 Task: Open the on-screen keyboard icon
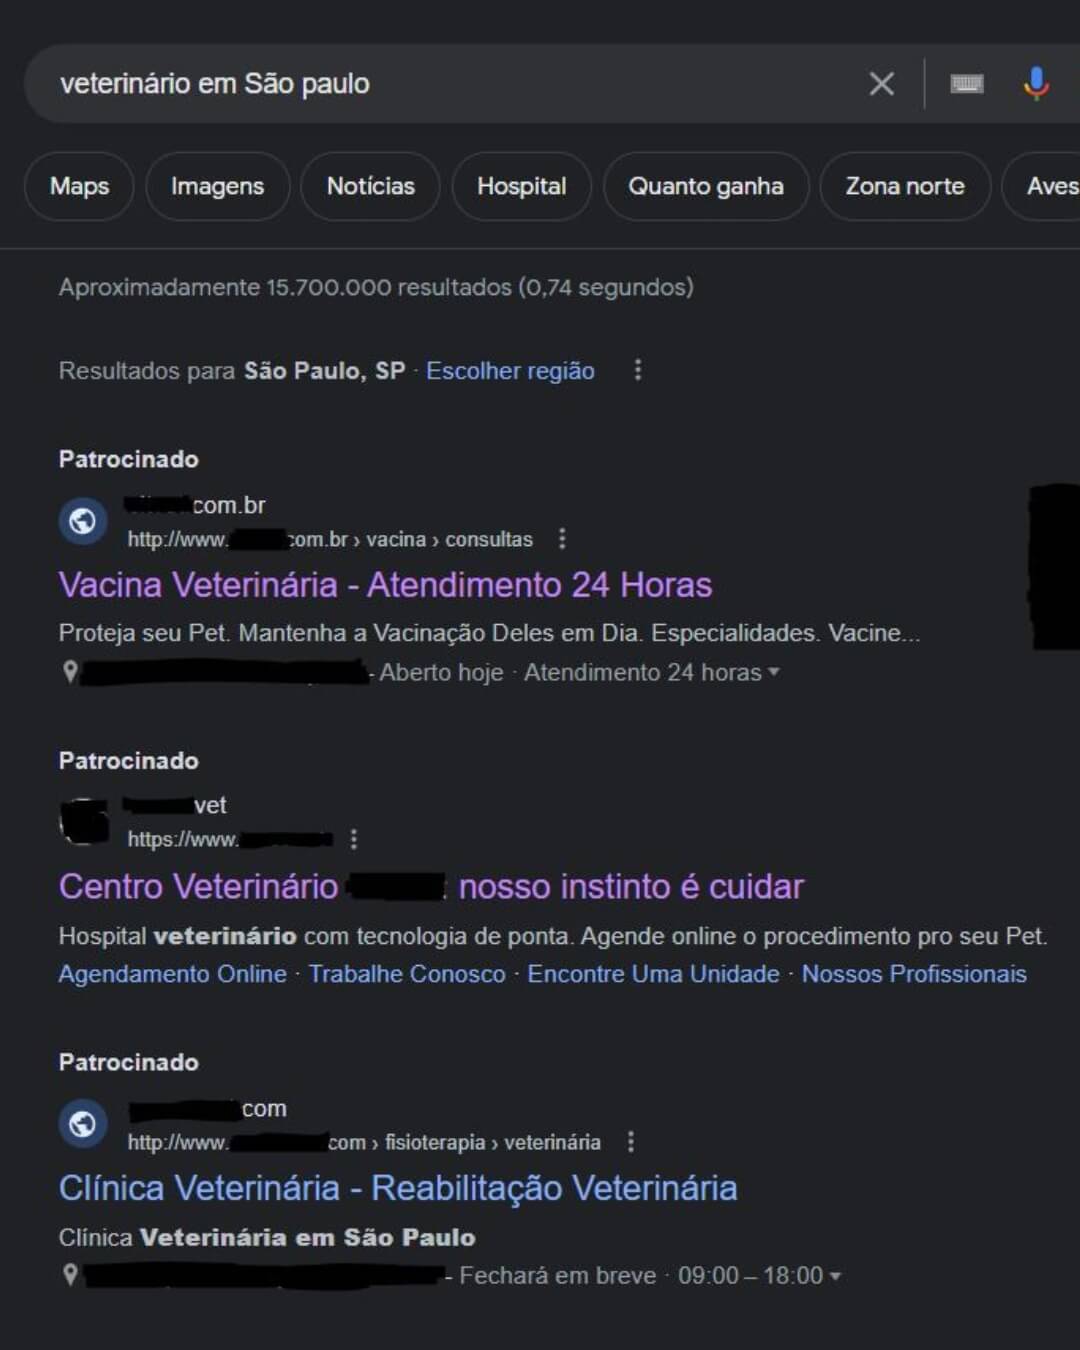click(966, 84)
